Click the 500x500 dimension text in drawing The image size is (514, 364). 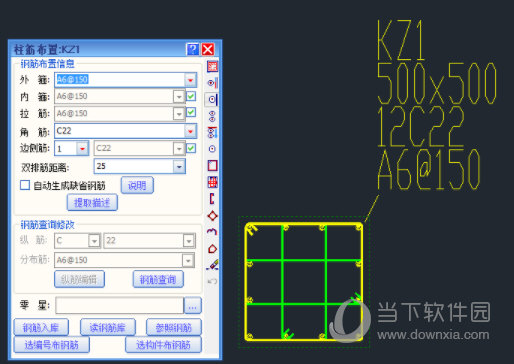437,83
